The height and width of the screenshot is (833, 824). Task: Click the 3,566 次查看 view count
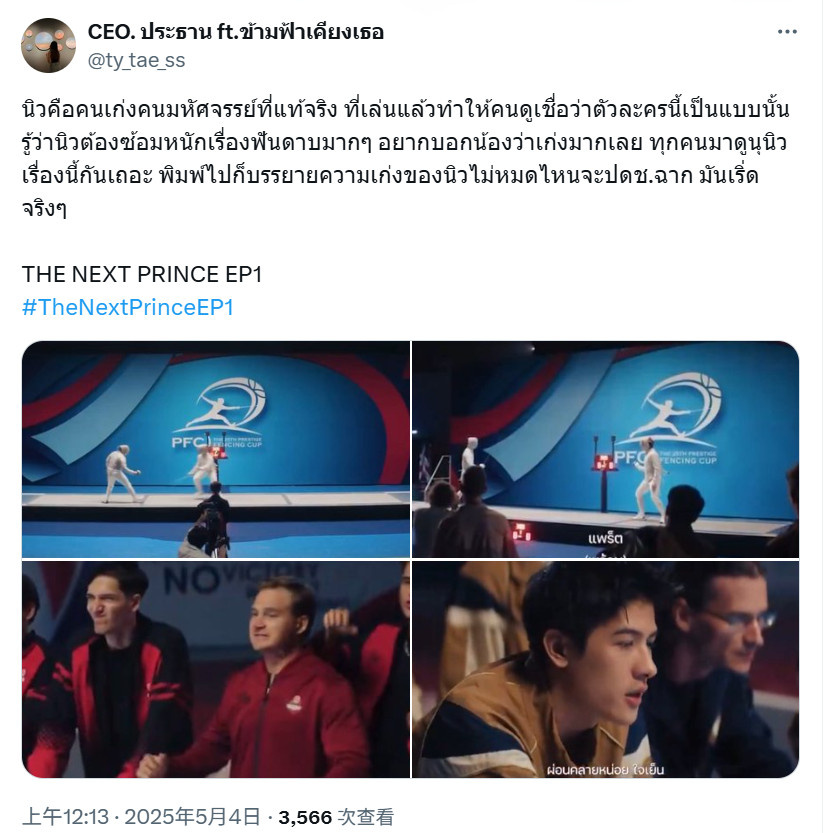tap(336, 817)
